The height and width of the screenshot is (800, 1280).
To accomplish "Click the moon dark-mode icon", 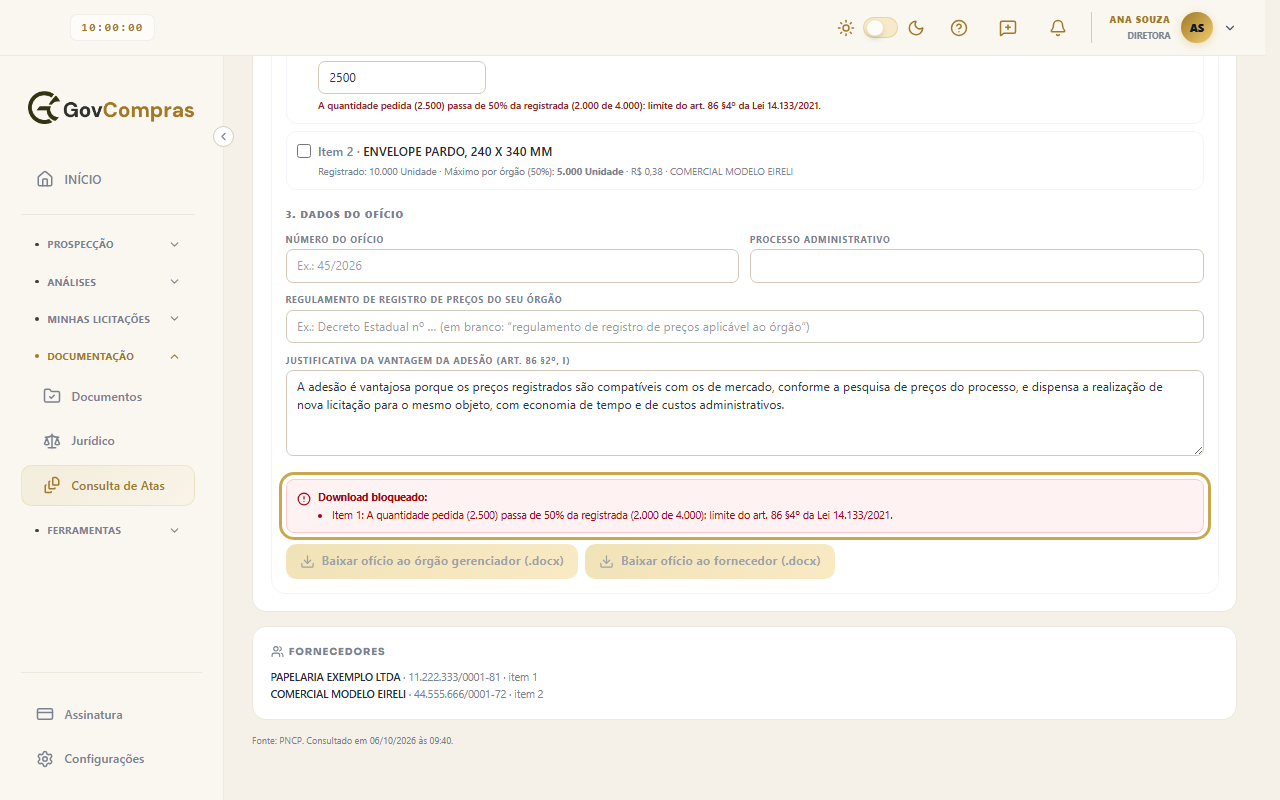I will tap(916, 28).
